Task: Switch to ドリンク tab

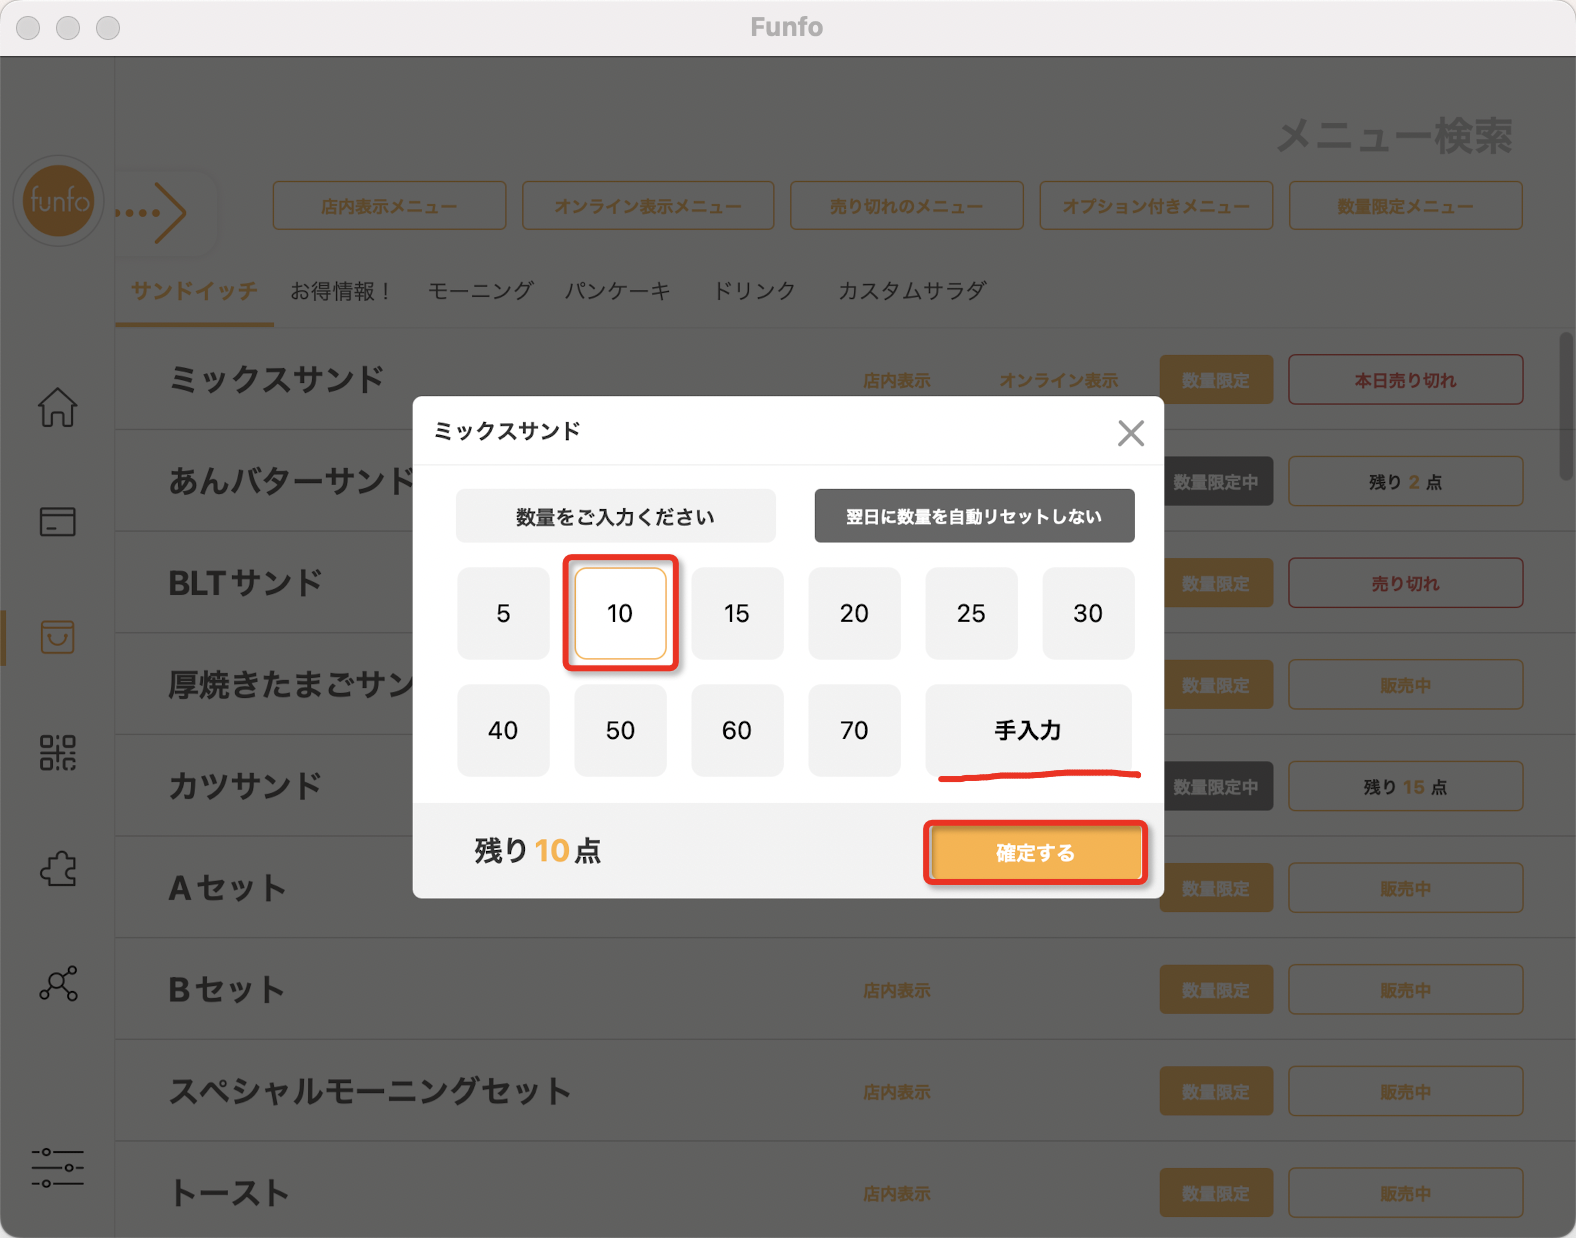Action: coord(754,291)
